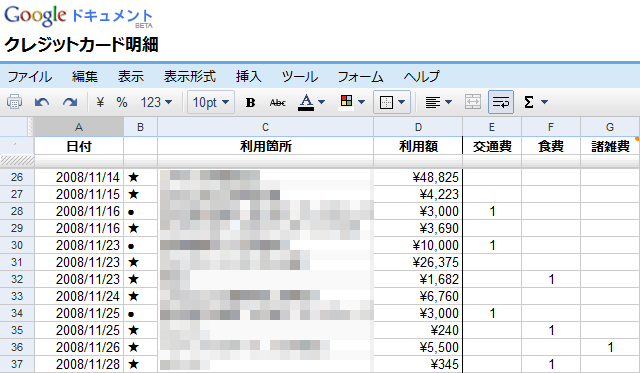Apply yen currency format
The height and width of the screenshot is (373, 640).
100,102
